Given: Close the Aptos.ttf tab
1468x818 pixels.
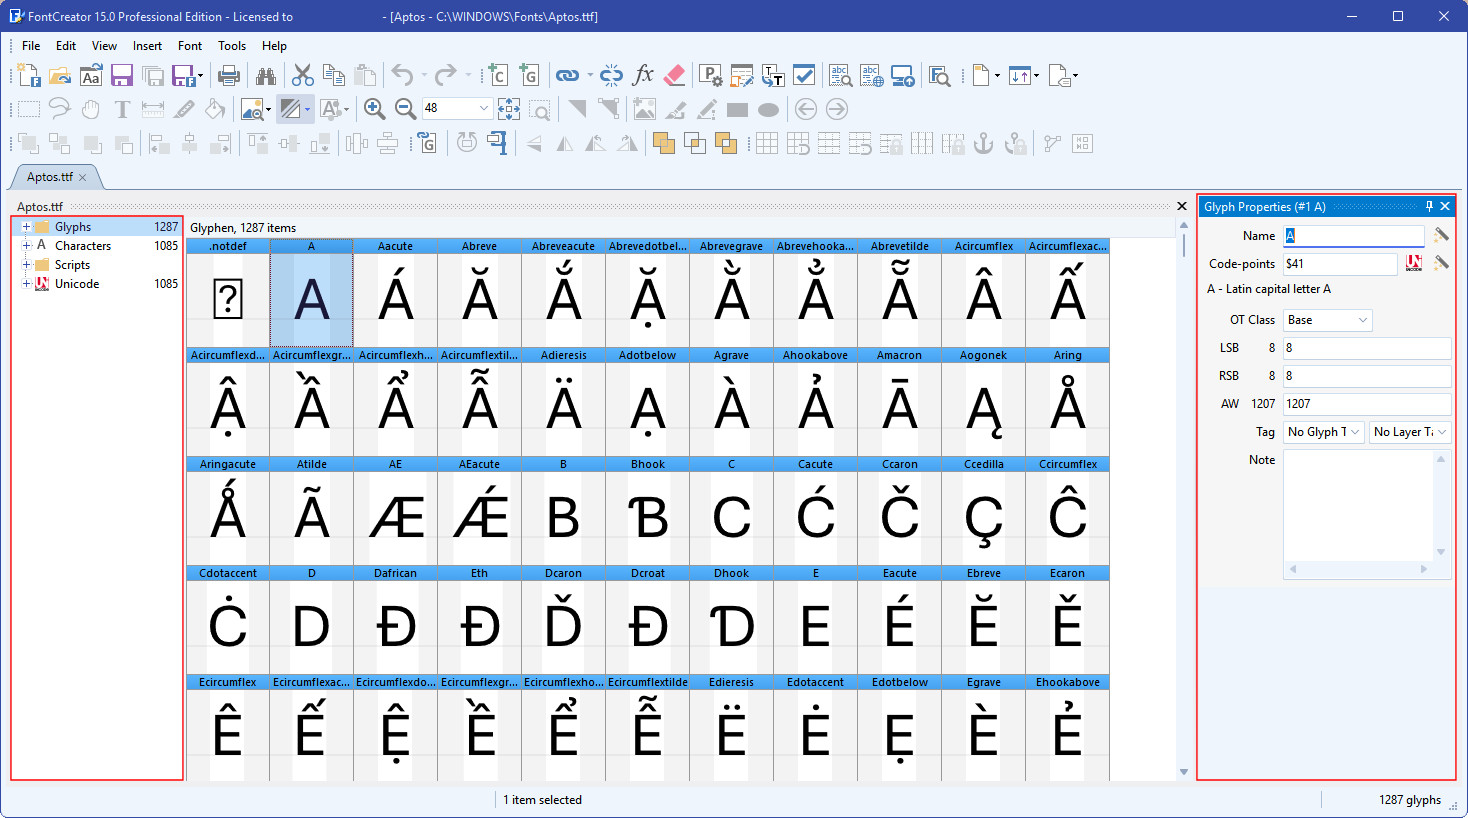Looking at the screenshot, I should (x=83, y=177).
